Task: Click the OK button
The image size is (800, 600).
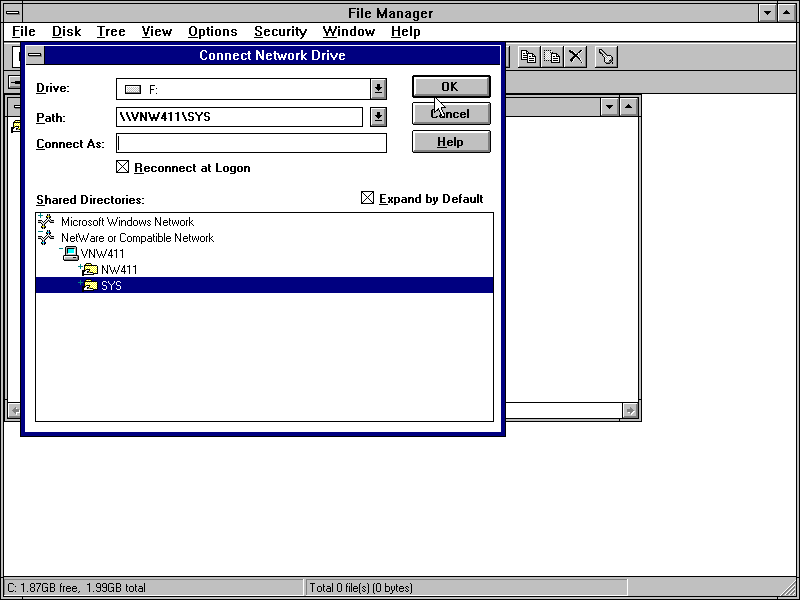Action: [x=451, y=87]
